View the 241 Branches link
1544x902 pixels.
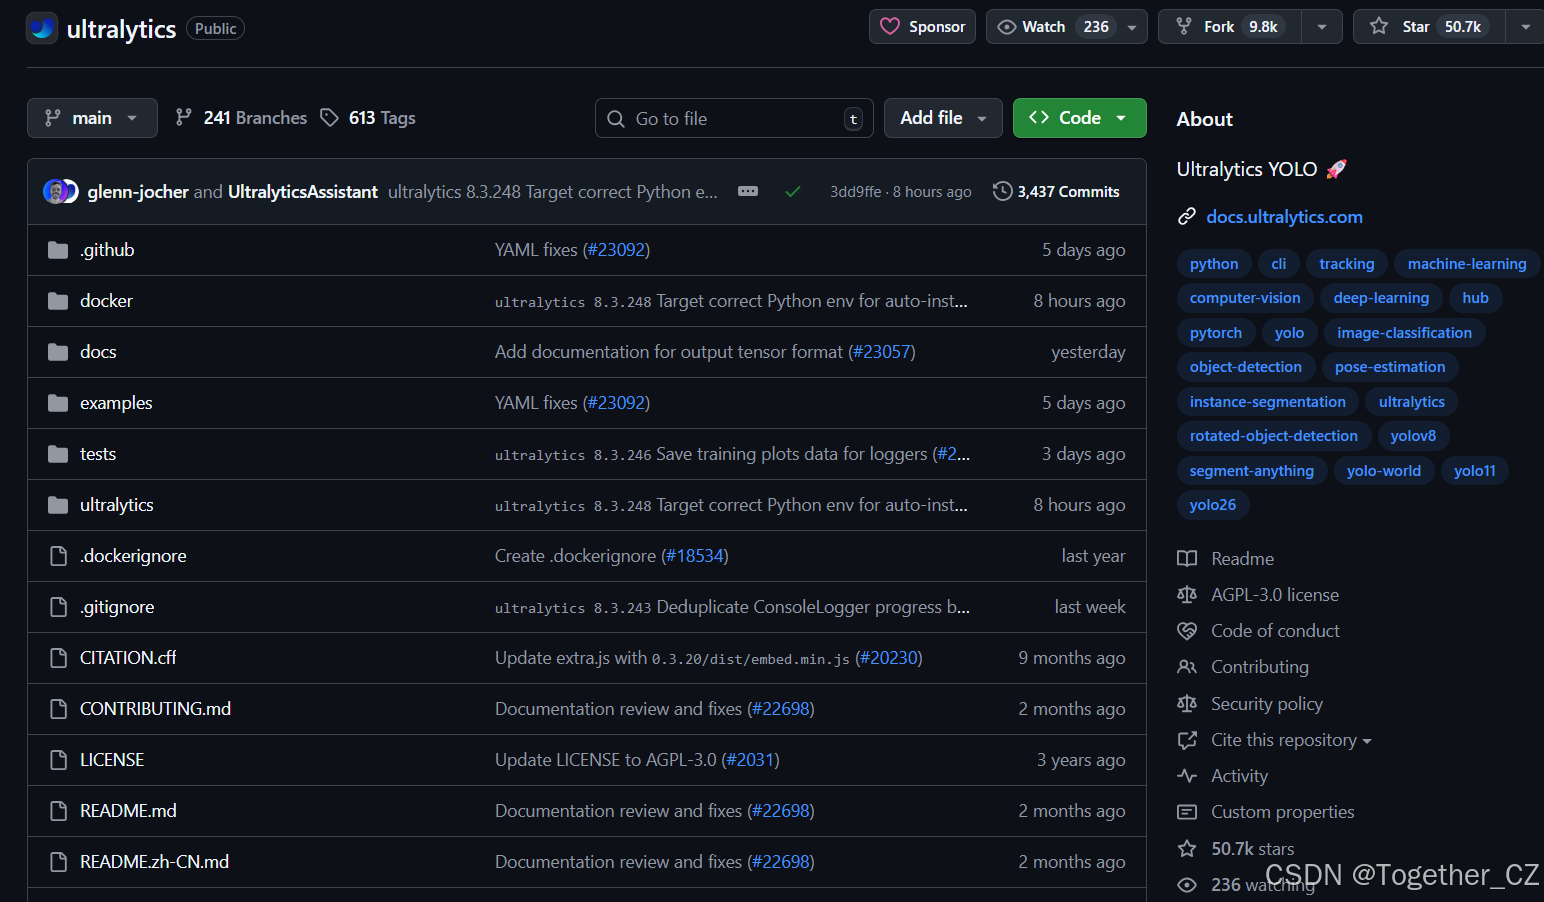tap(241, 118)
